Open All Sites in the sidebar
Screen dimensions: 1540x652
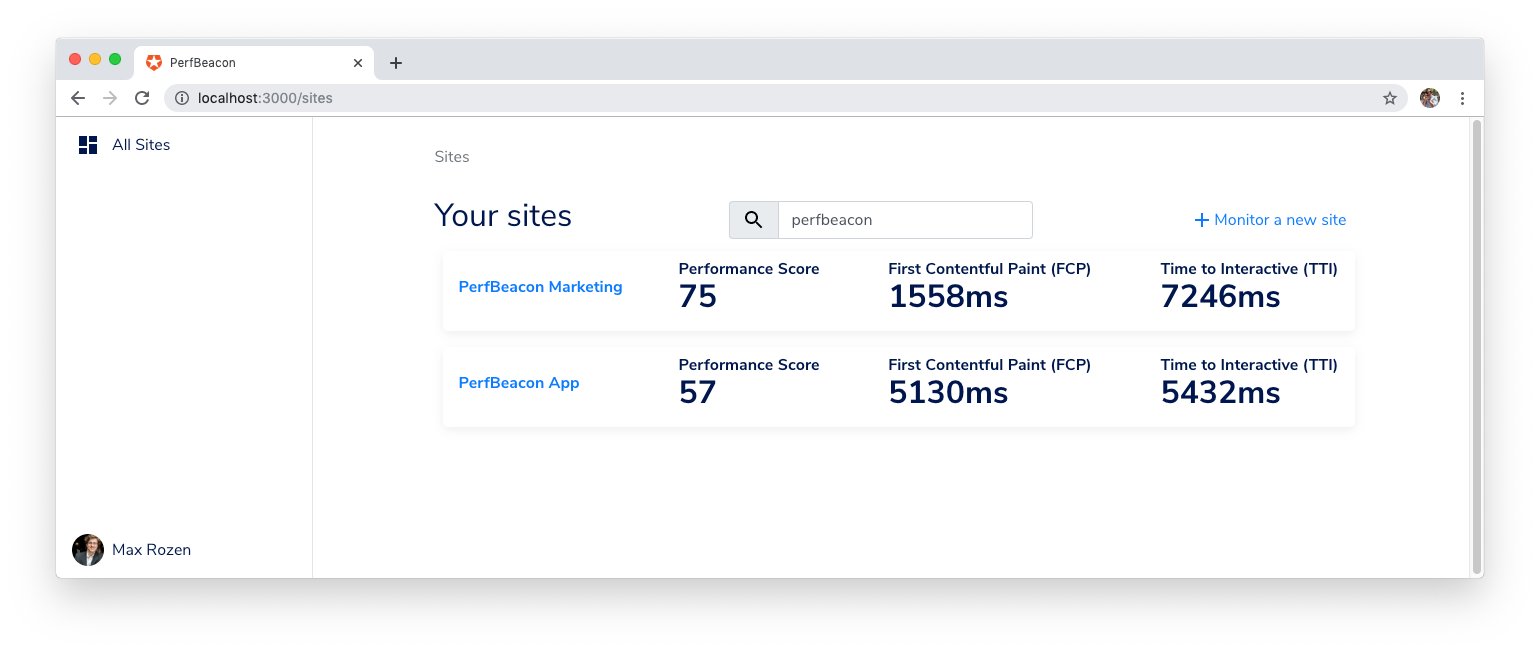pos(141,145)
